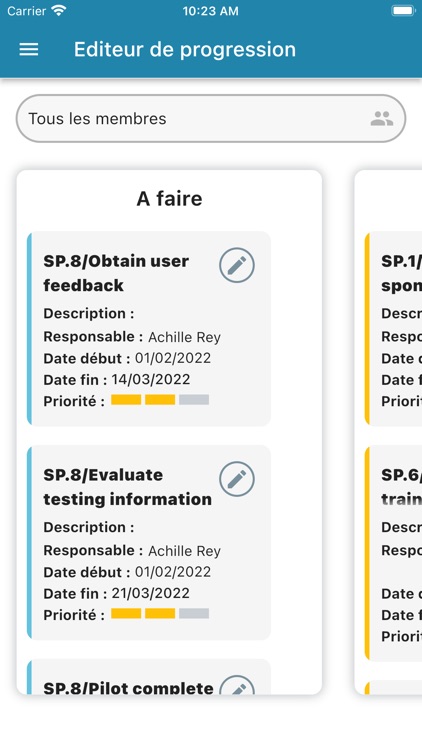Tap Date fin 21/03/2022 field
The height and width of the screenshot is (750, 422).
point(117,594)
